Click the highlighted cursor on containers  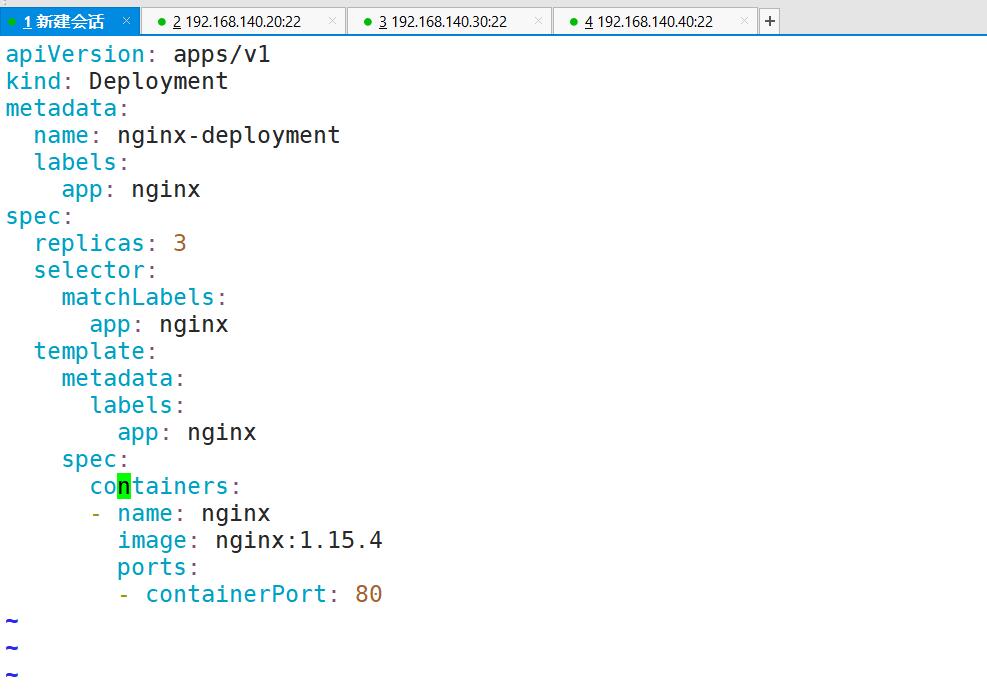point(123,486)
